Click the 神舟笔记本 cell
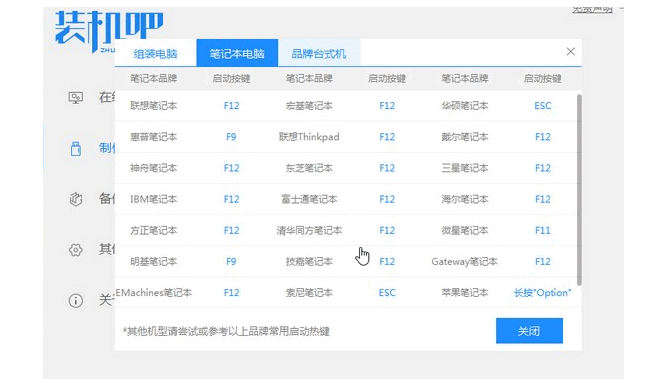Viewport: 668px width, 389px height. click(x=153, y=168)
